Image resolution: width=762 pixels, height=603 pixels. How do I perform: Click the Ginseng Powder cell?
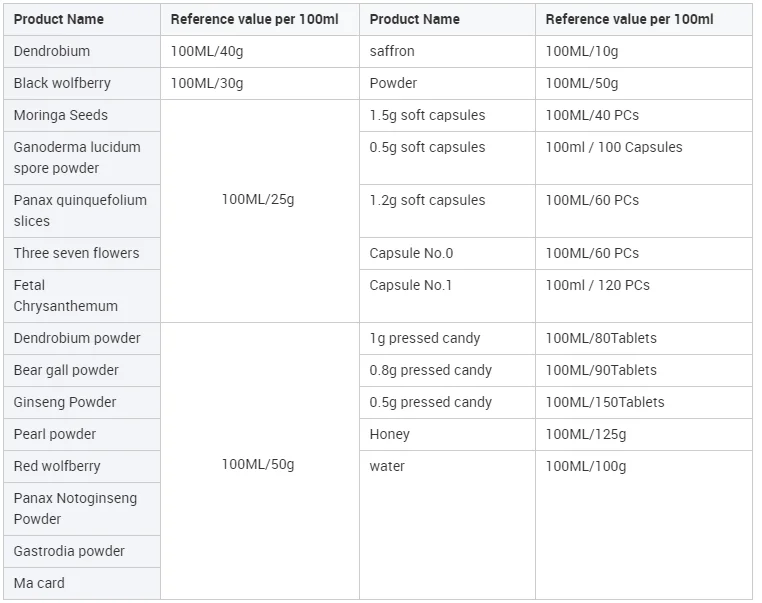tap(65, 402)
